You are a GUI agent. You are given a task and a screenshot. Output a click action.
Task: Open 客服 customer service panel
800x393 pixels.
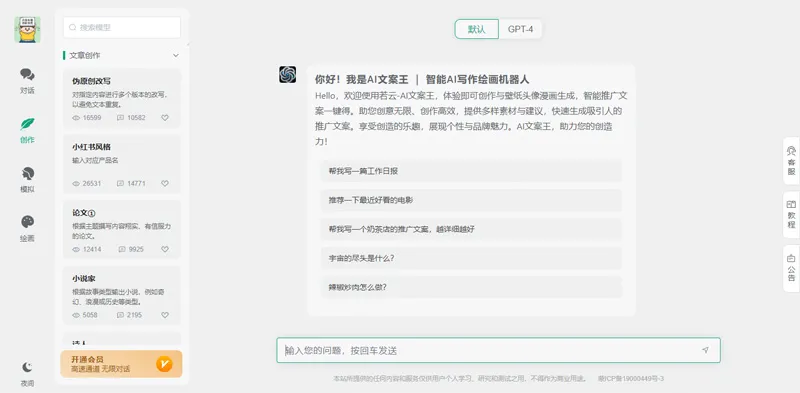791,161
